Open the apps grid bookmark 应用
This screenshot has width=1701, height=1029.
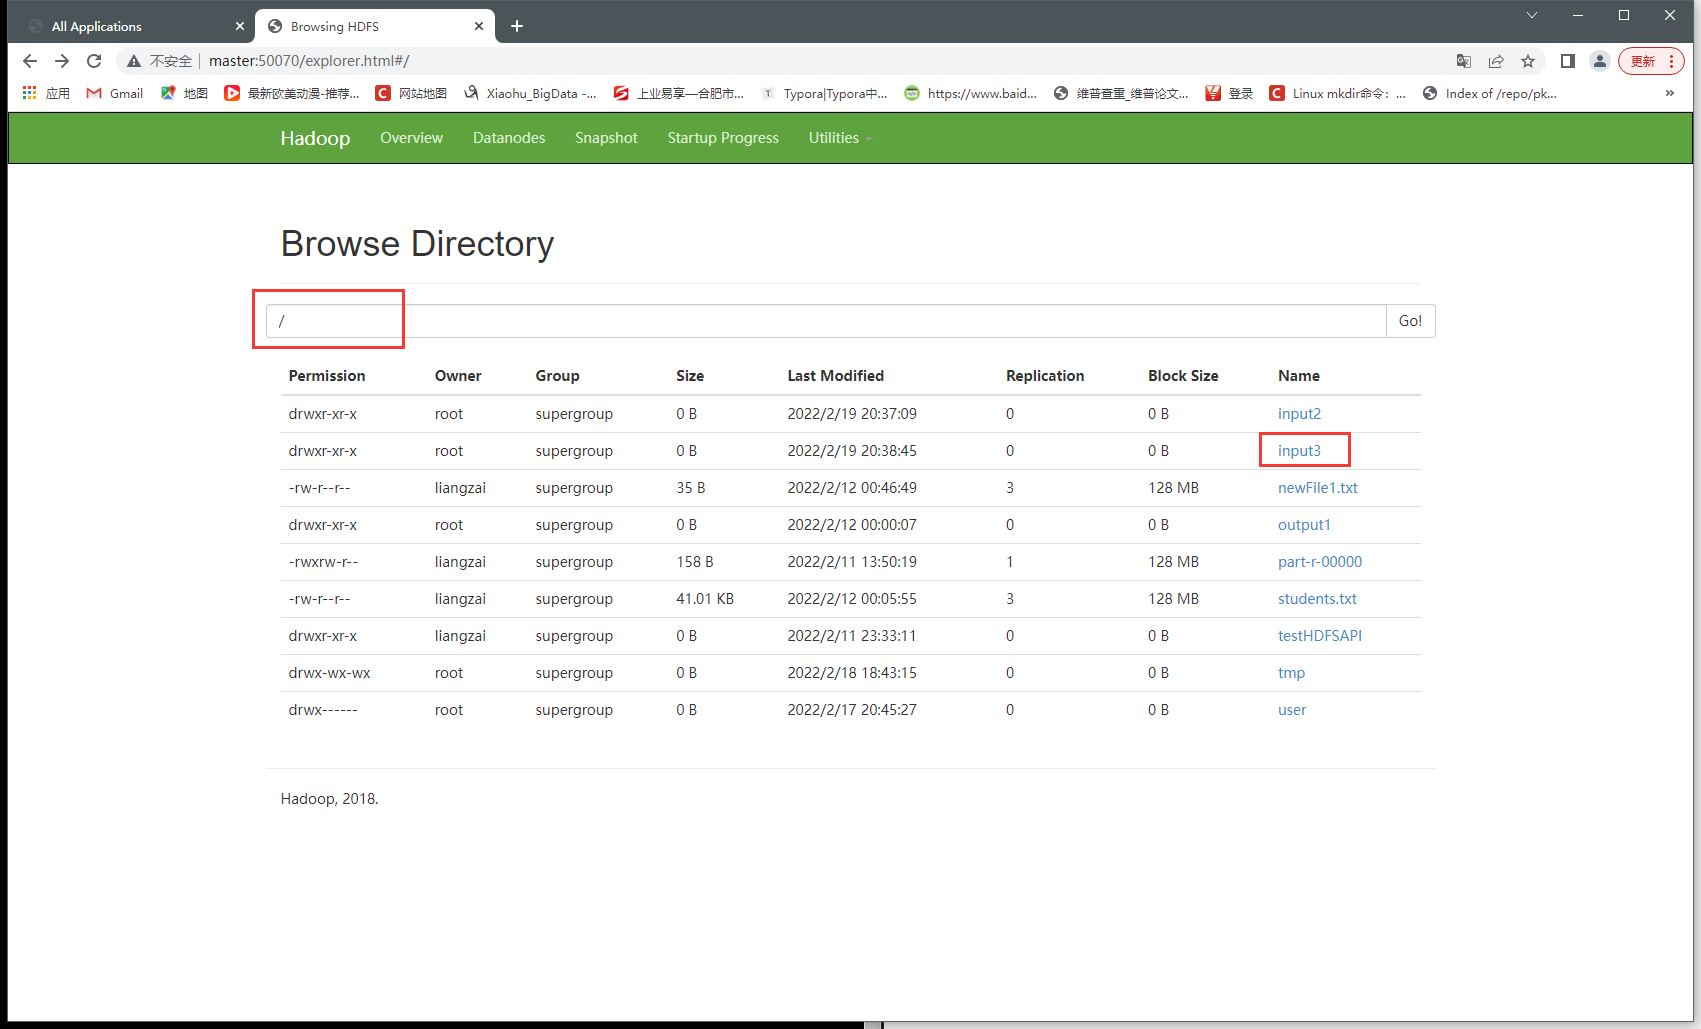coord(46,93)
